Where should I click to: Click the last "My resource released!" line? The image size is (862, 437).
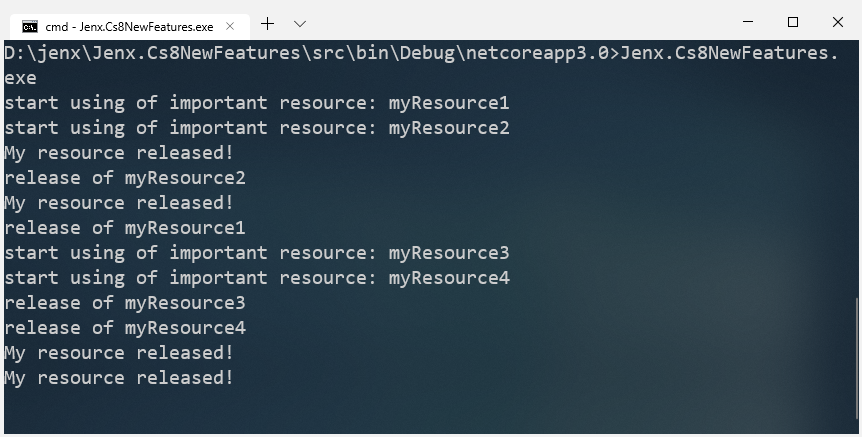(119, 378)
